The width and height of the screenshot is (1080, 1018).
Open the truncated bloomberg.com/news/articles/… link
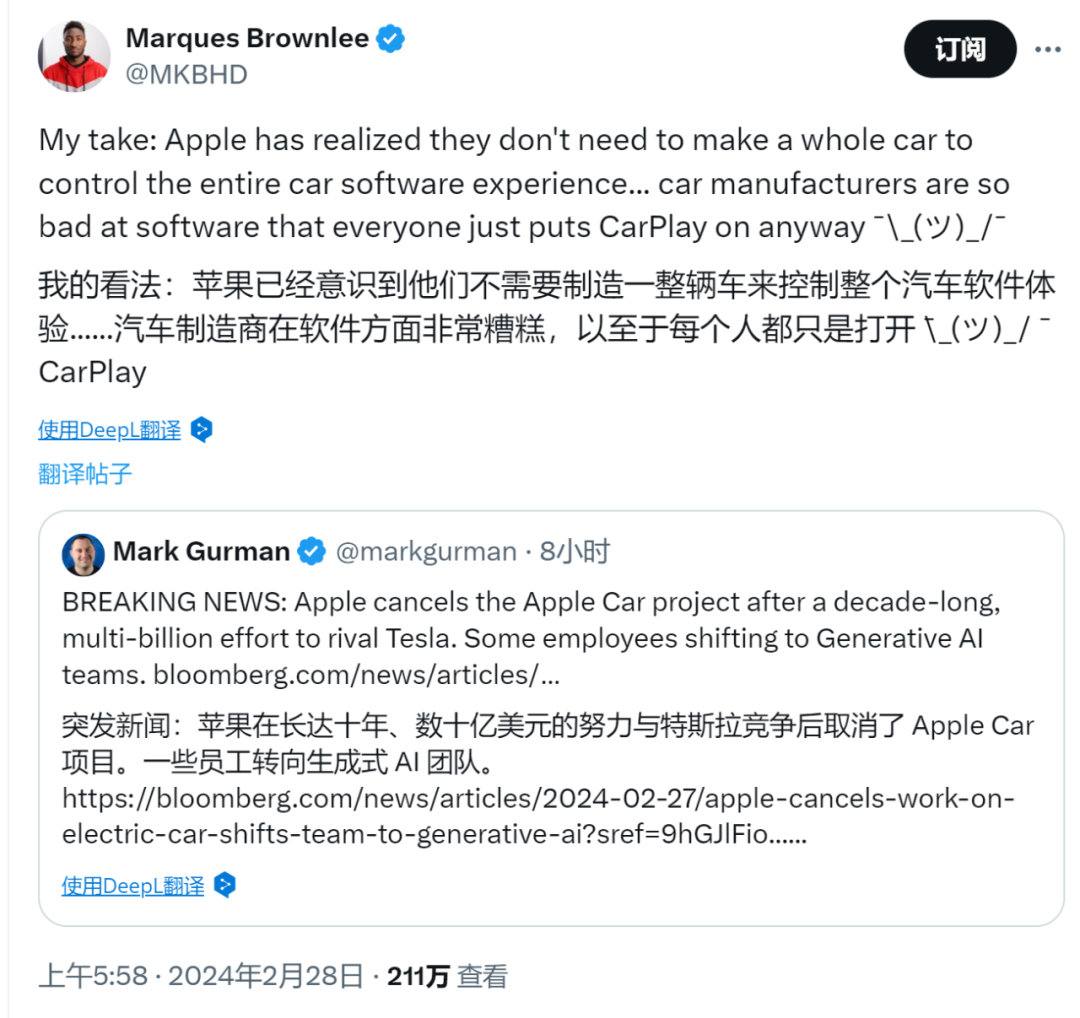[x=356, y=674]
